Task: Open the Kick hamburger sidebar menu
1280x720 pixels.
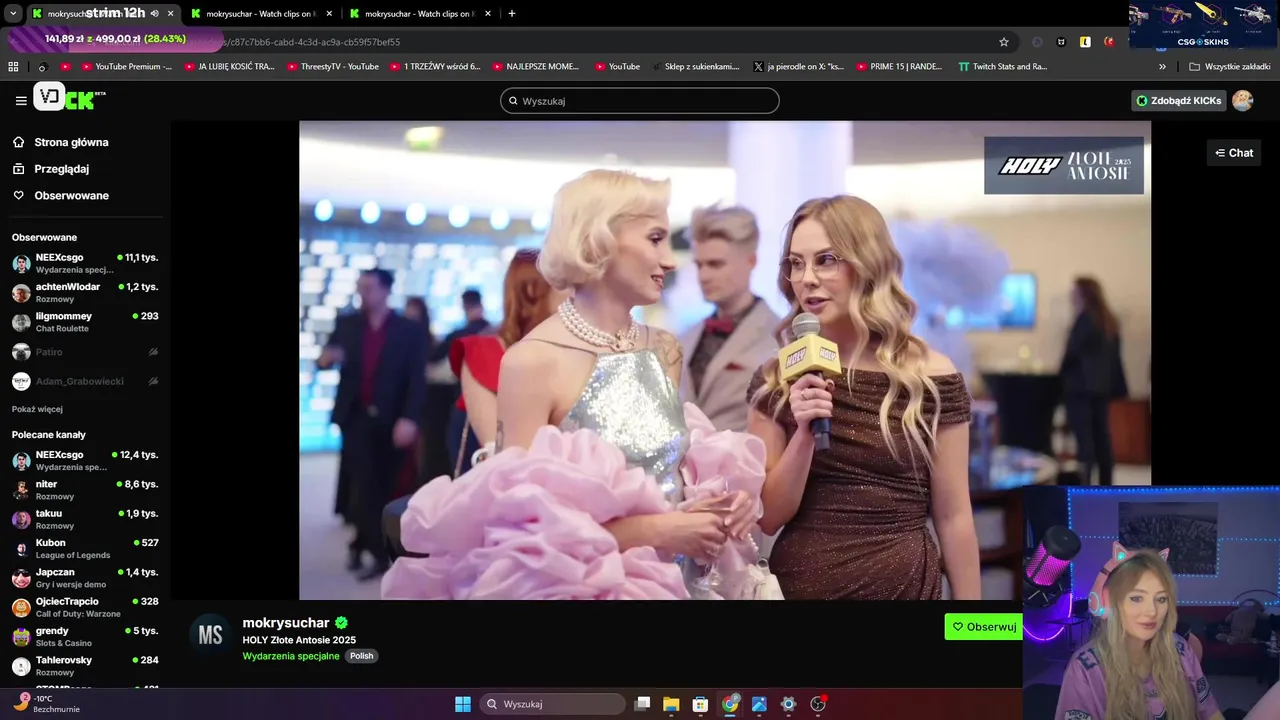Action: (21, 100)
